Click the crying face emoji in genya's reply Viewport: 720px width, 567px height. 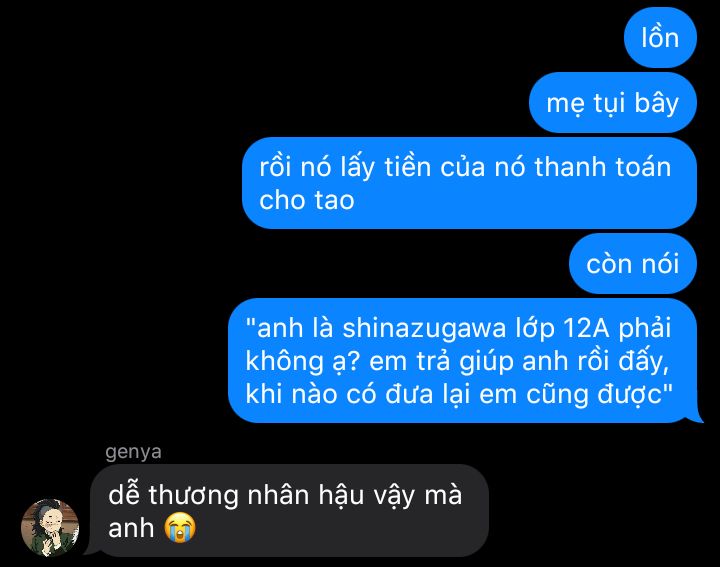coord(180,528)
